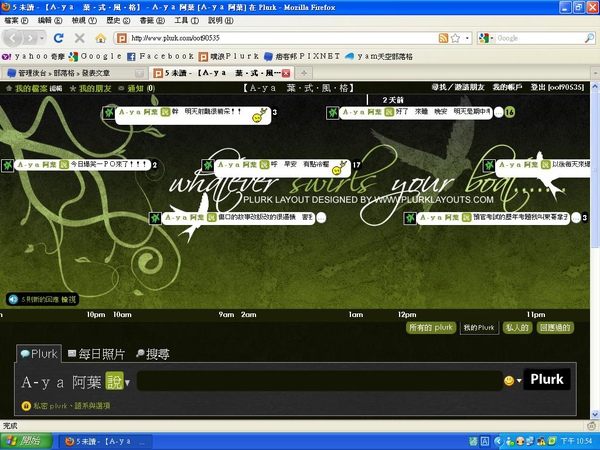Open the Facebook bookmark
The height and width of the screenshot is (450, 600).
pyautogui.click(x=160, y=57)
